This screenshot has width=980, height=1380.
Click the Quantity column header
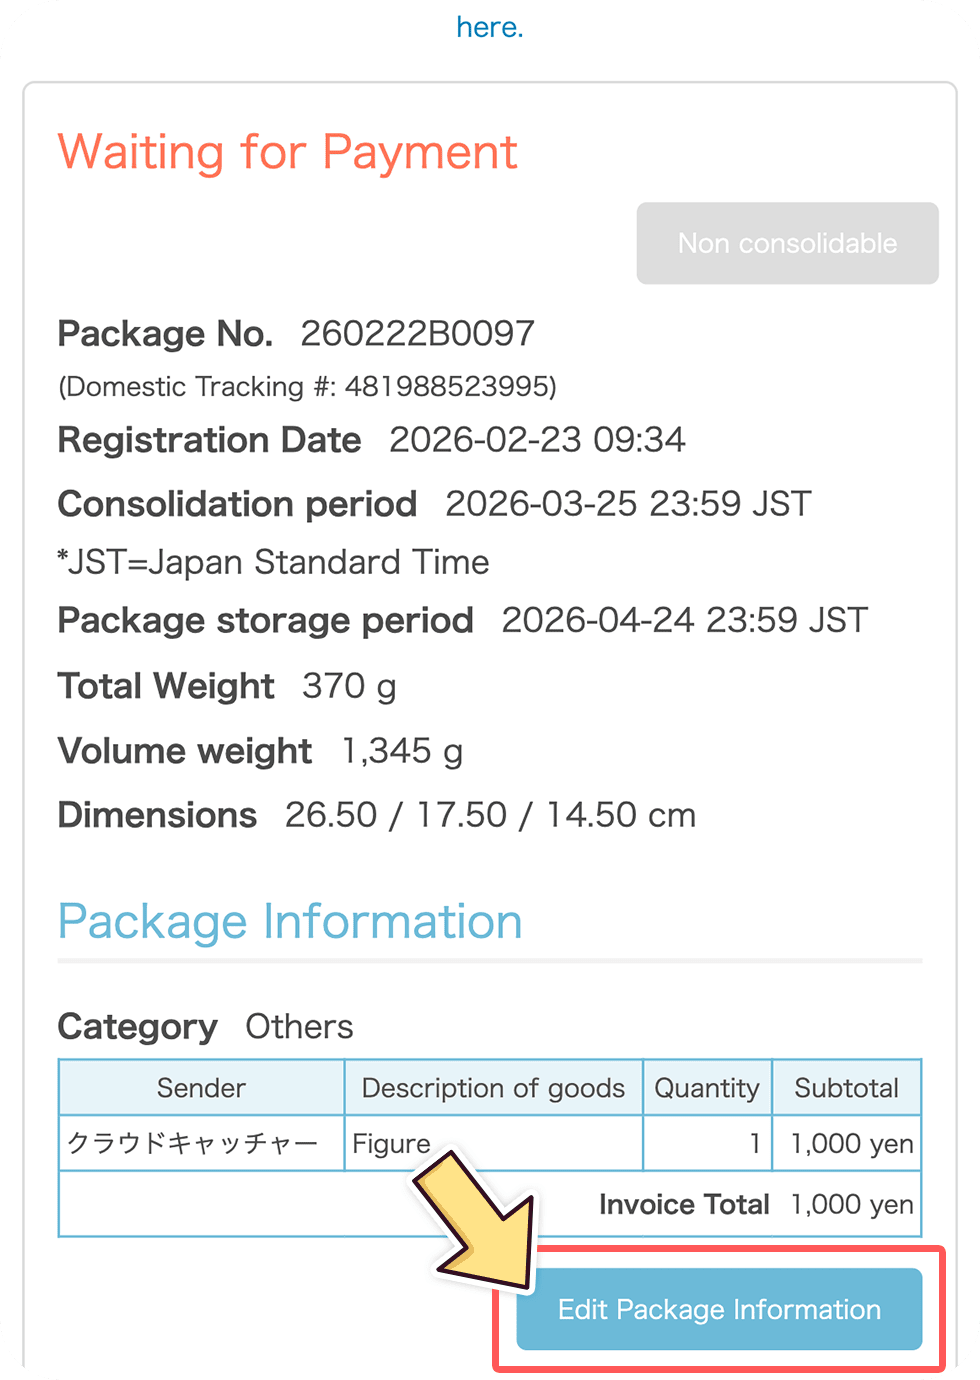click(x=707, y=1088)
